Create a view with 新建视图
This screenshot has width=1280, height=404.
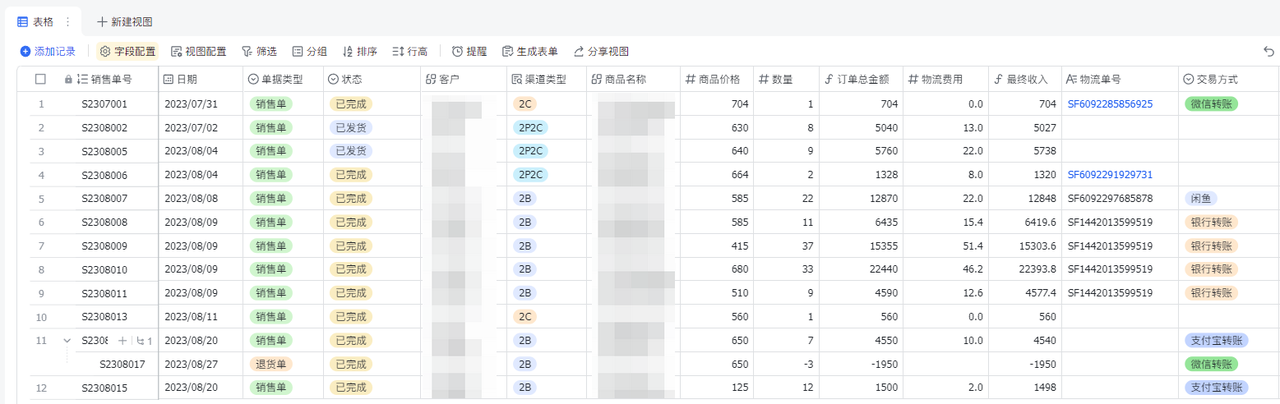124,21
